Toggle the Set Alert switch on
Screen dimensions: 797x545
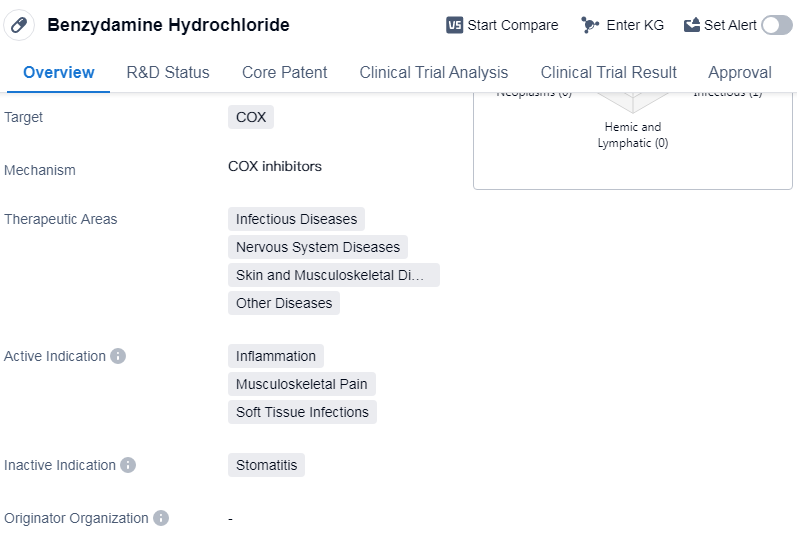[776, 25]
